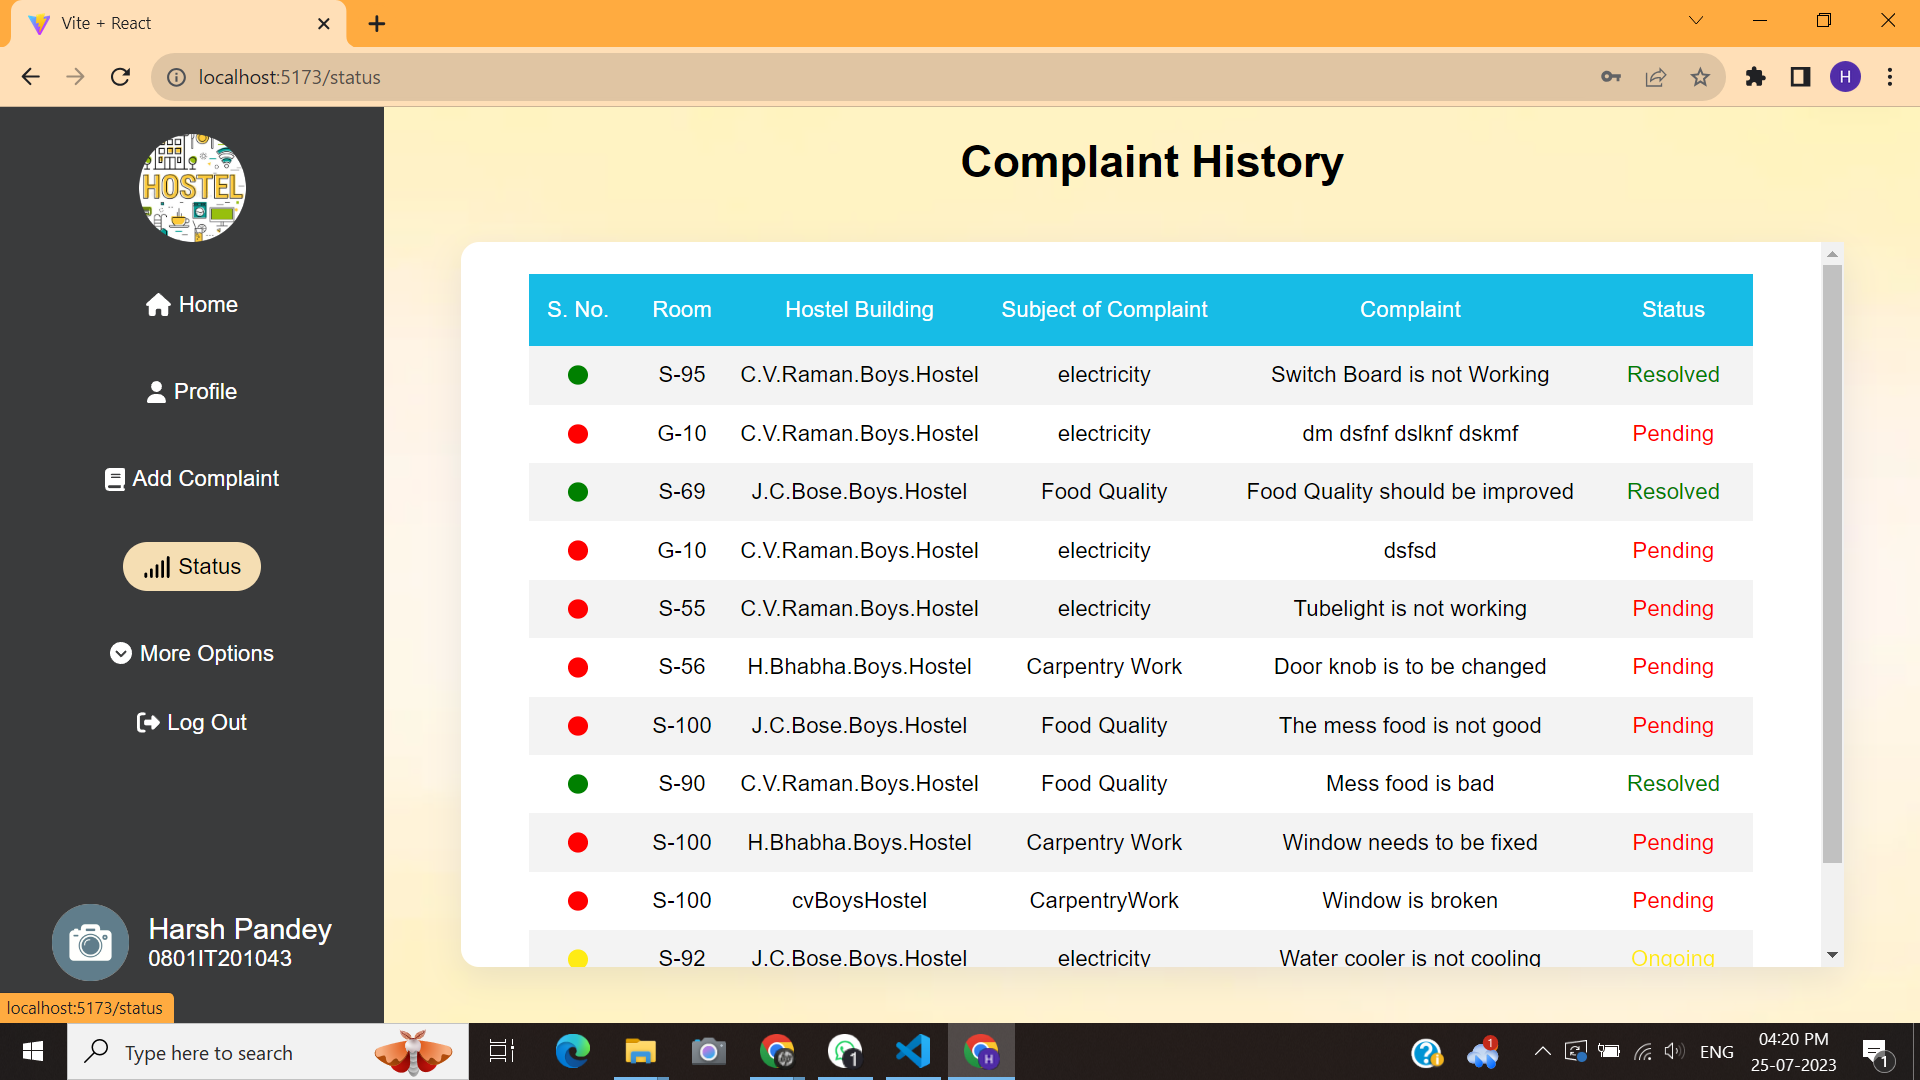Screen dimensions: 1920x1080
Task: Select the Home icon in the sidebar
Action: [x=158, y=304]
